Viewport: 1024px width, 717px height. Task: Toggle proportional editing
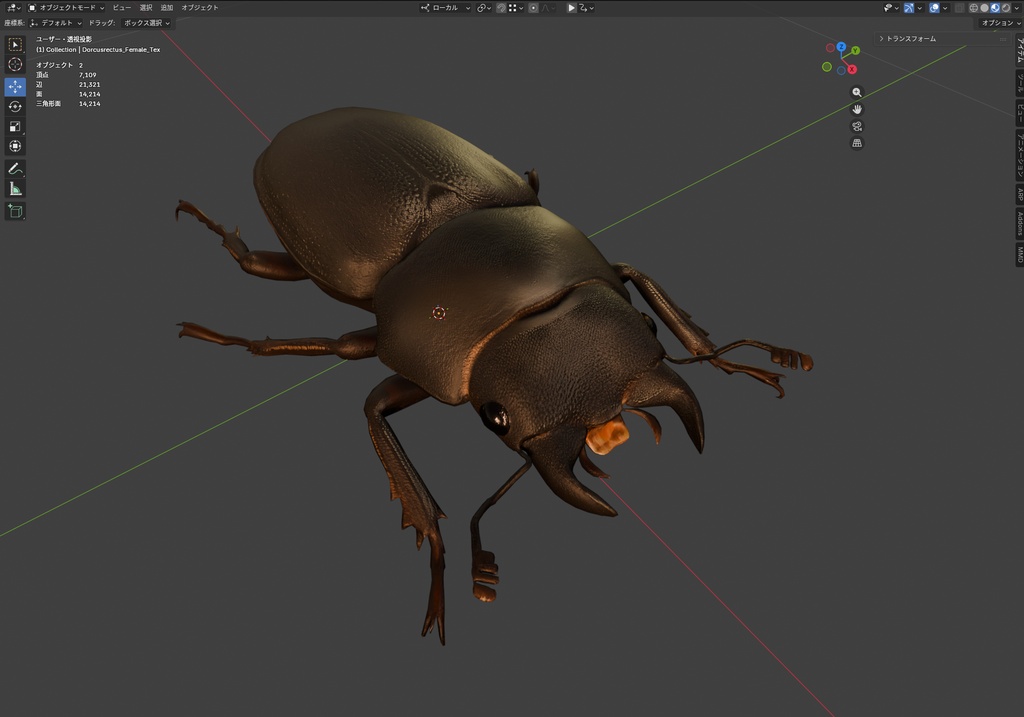coord(534,8)
